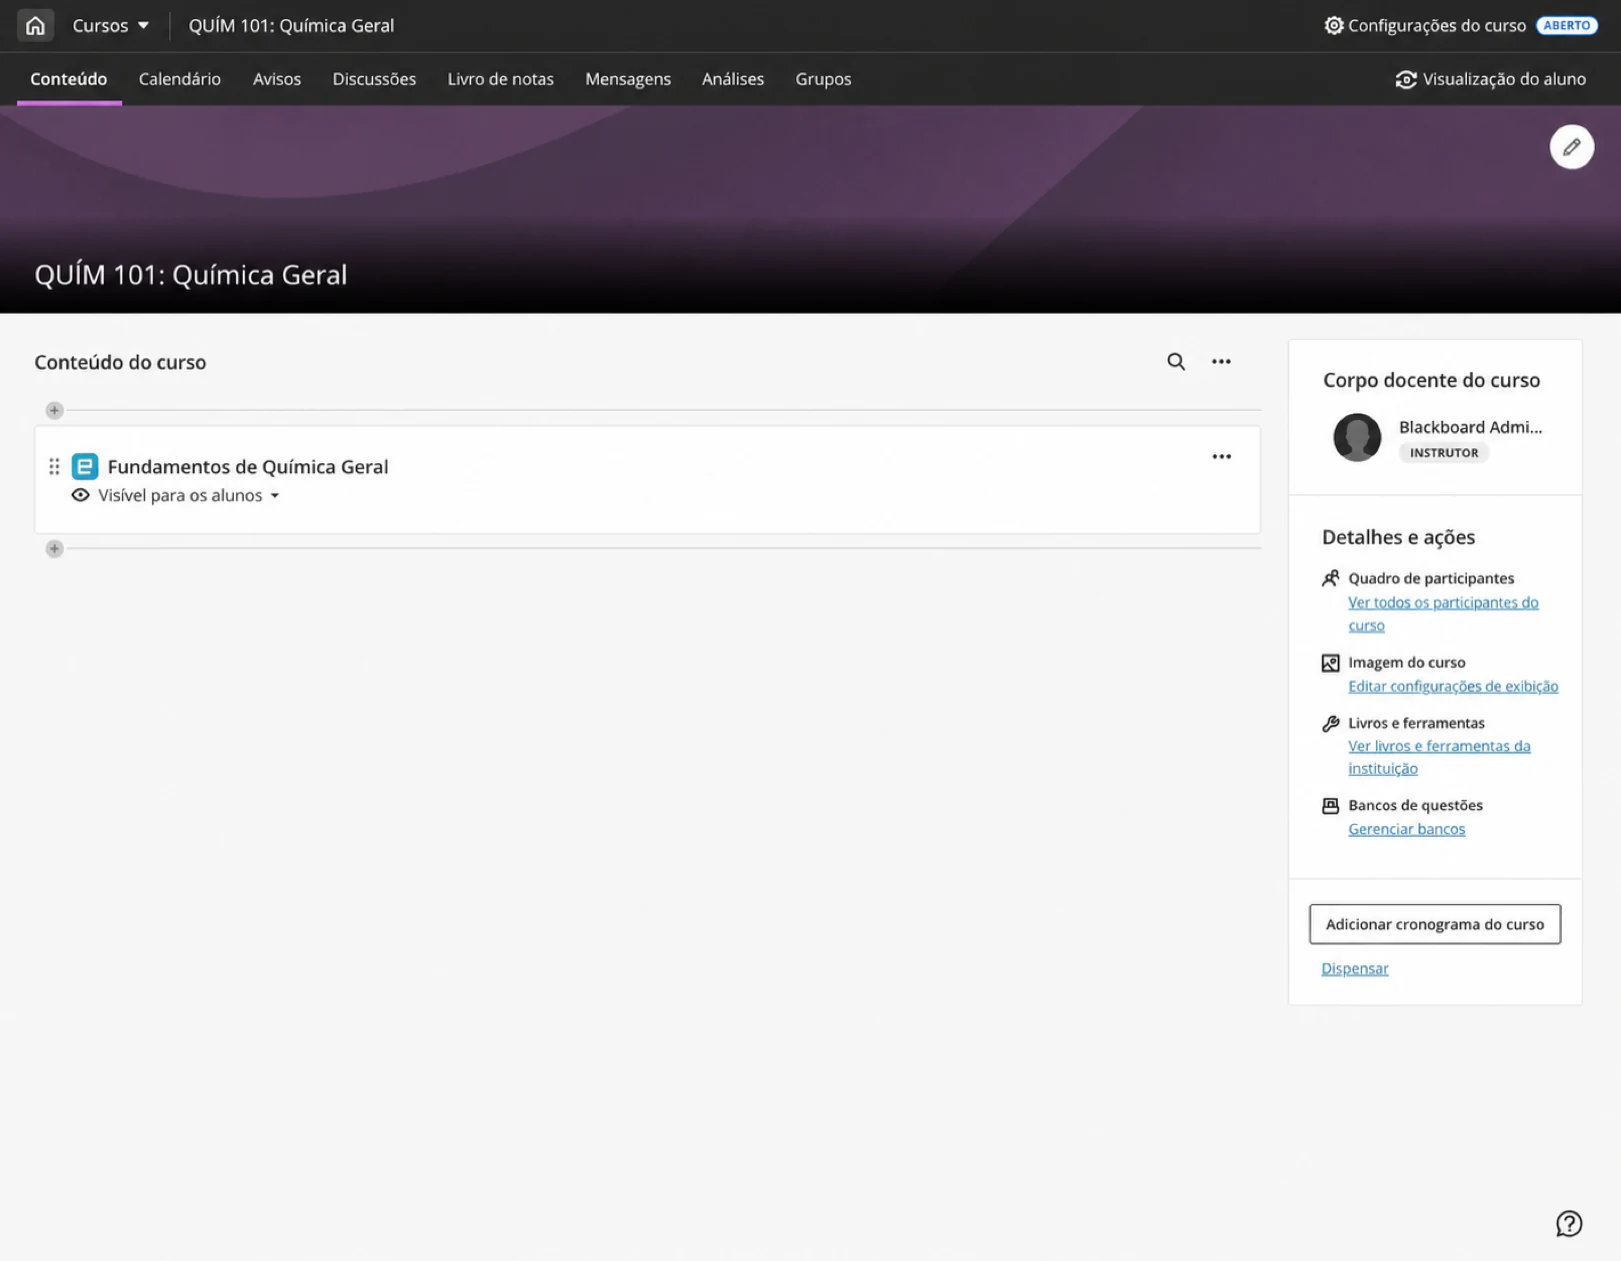Viewport: 1621px width, 1261px height.
Task: Go to the home icon
Action: click(35, 25)
